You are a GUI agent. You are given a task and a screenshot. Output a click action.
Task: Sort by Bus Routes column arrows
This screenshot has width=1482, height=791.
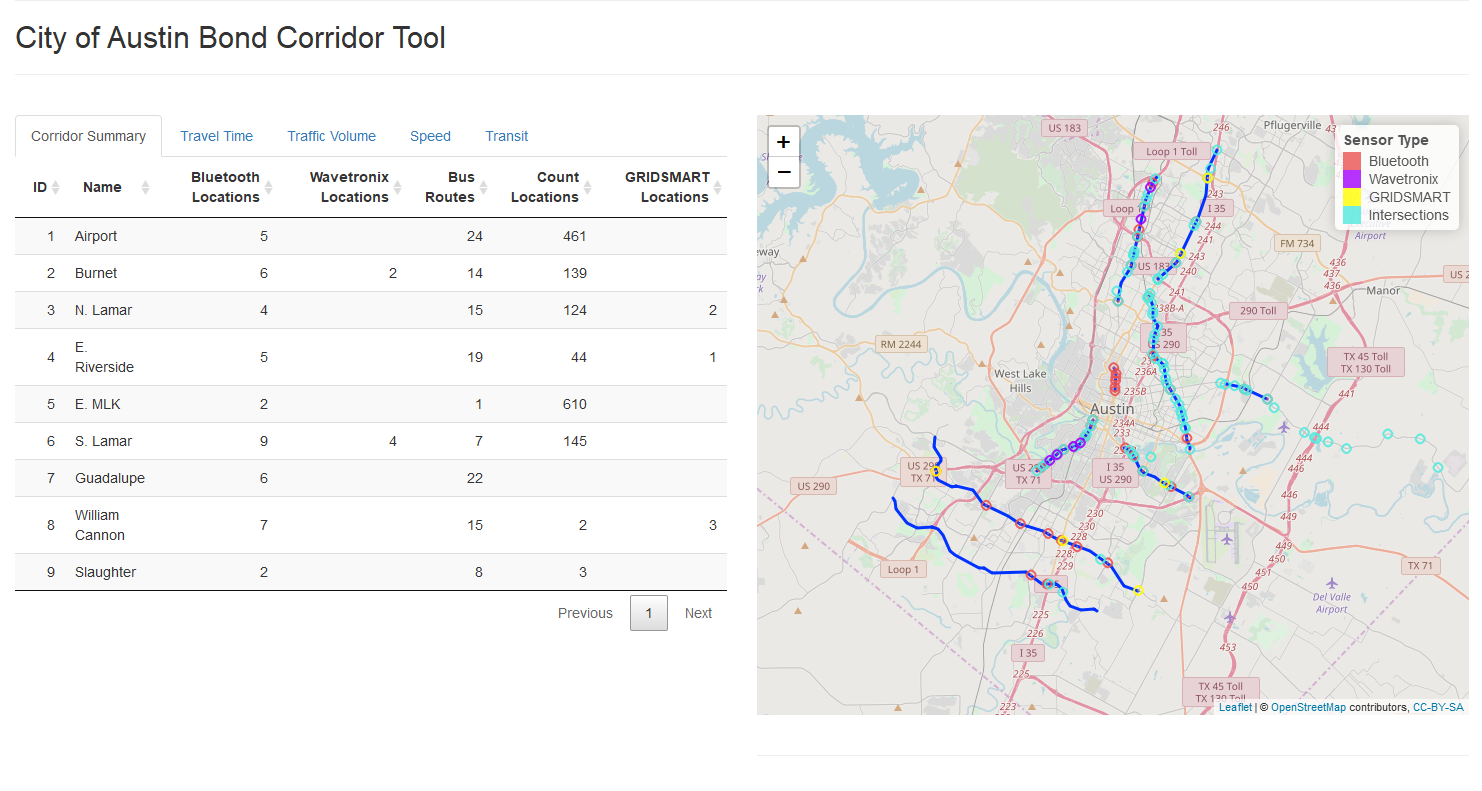[x=483, y=187]
